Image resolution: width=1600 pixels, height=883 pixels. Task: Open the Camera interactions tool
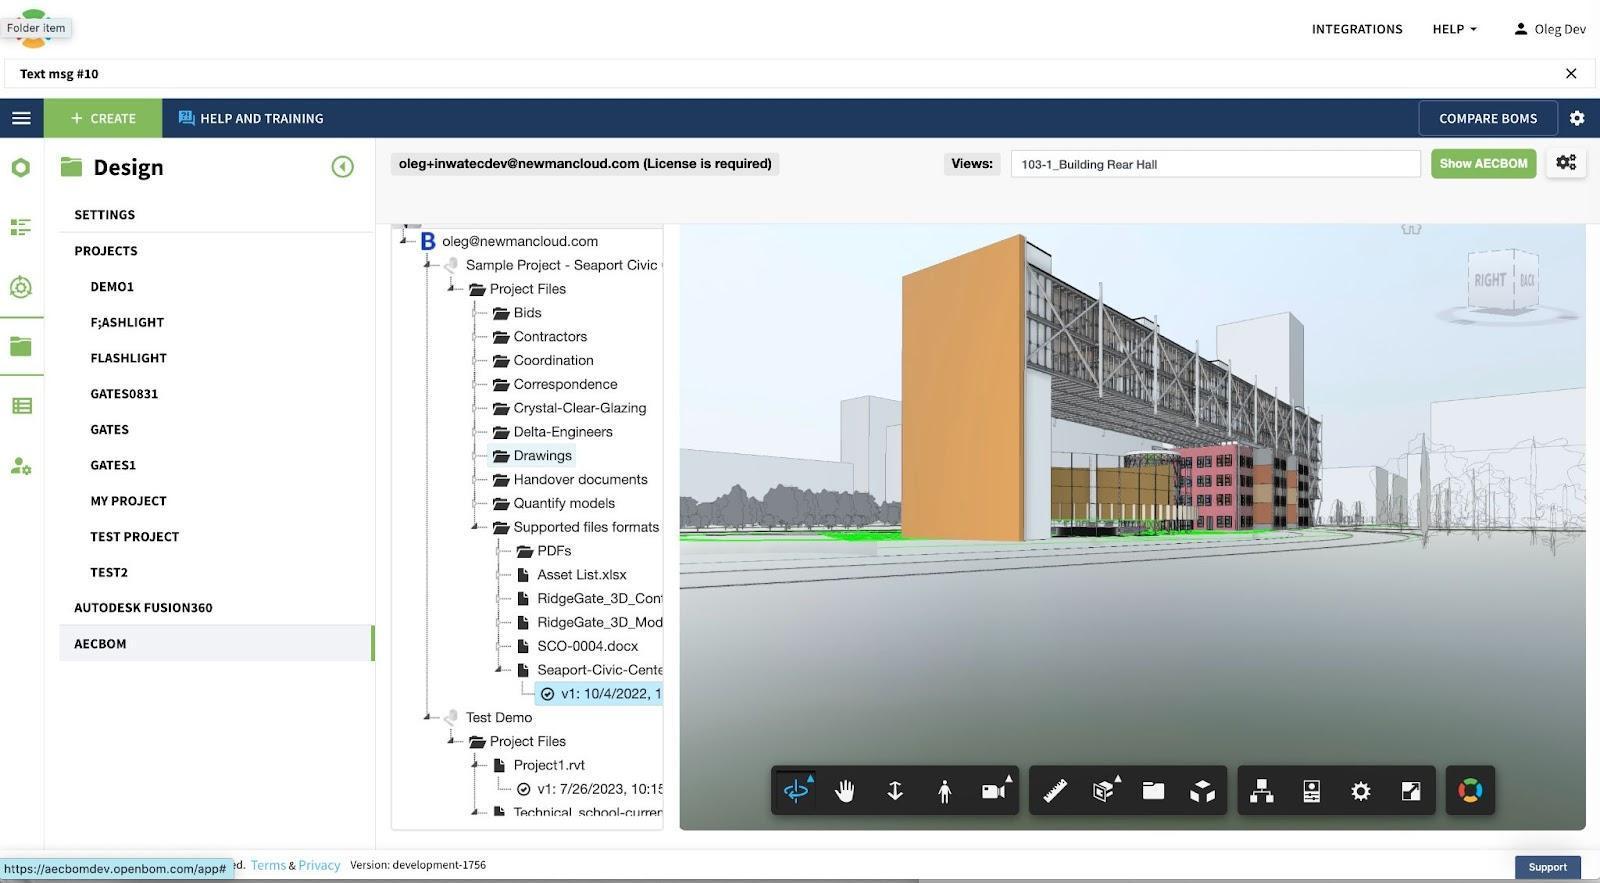point(994,791)
